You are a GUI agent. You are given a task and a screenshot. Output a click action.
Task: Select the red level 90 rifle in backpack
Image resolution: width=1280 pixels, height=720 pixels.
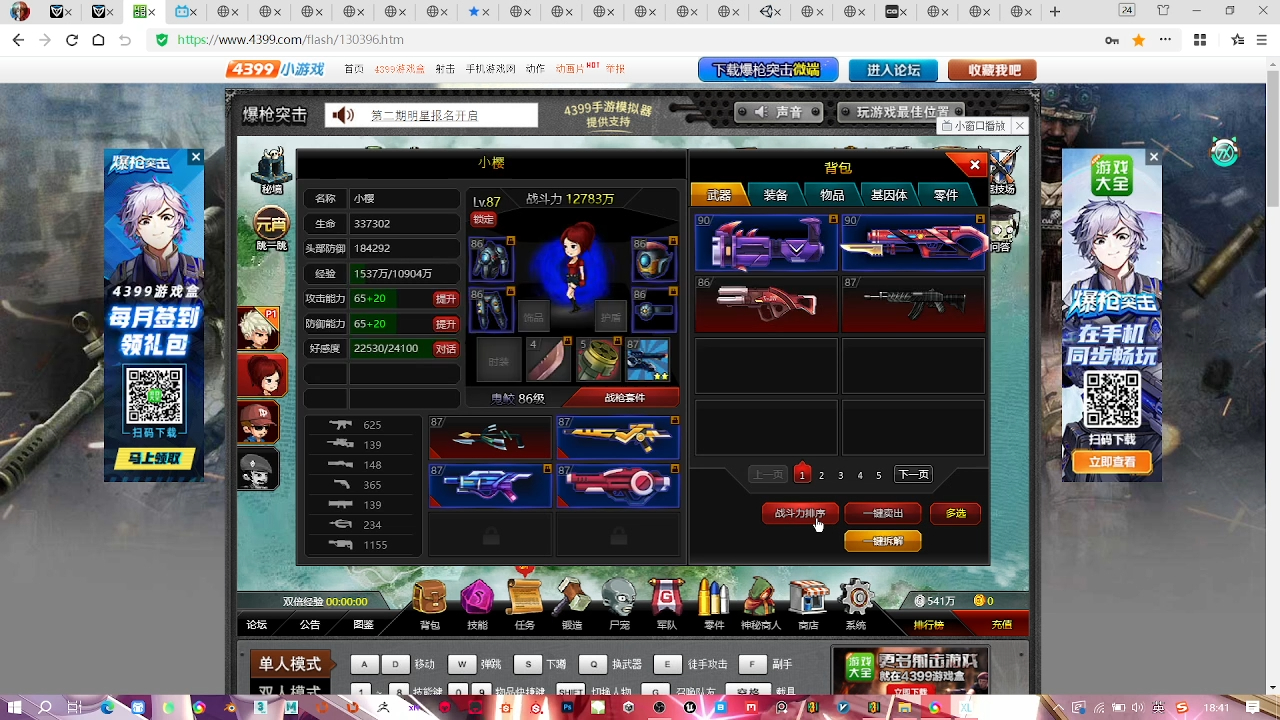(913, 243)
